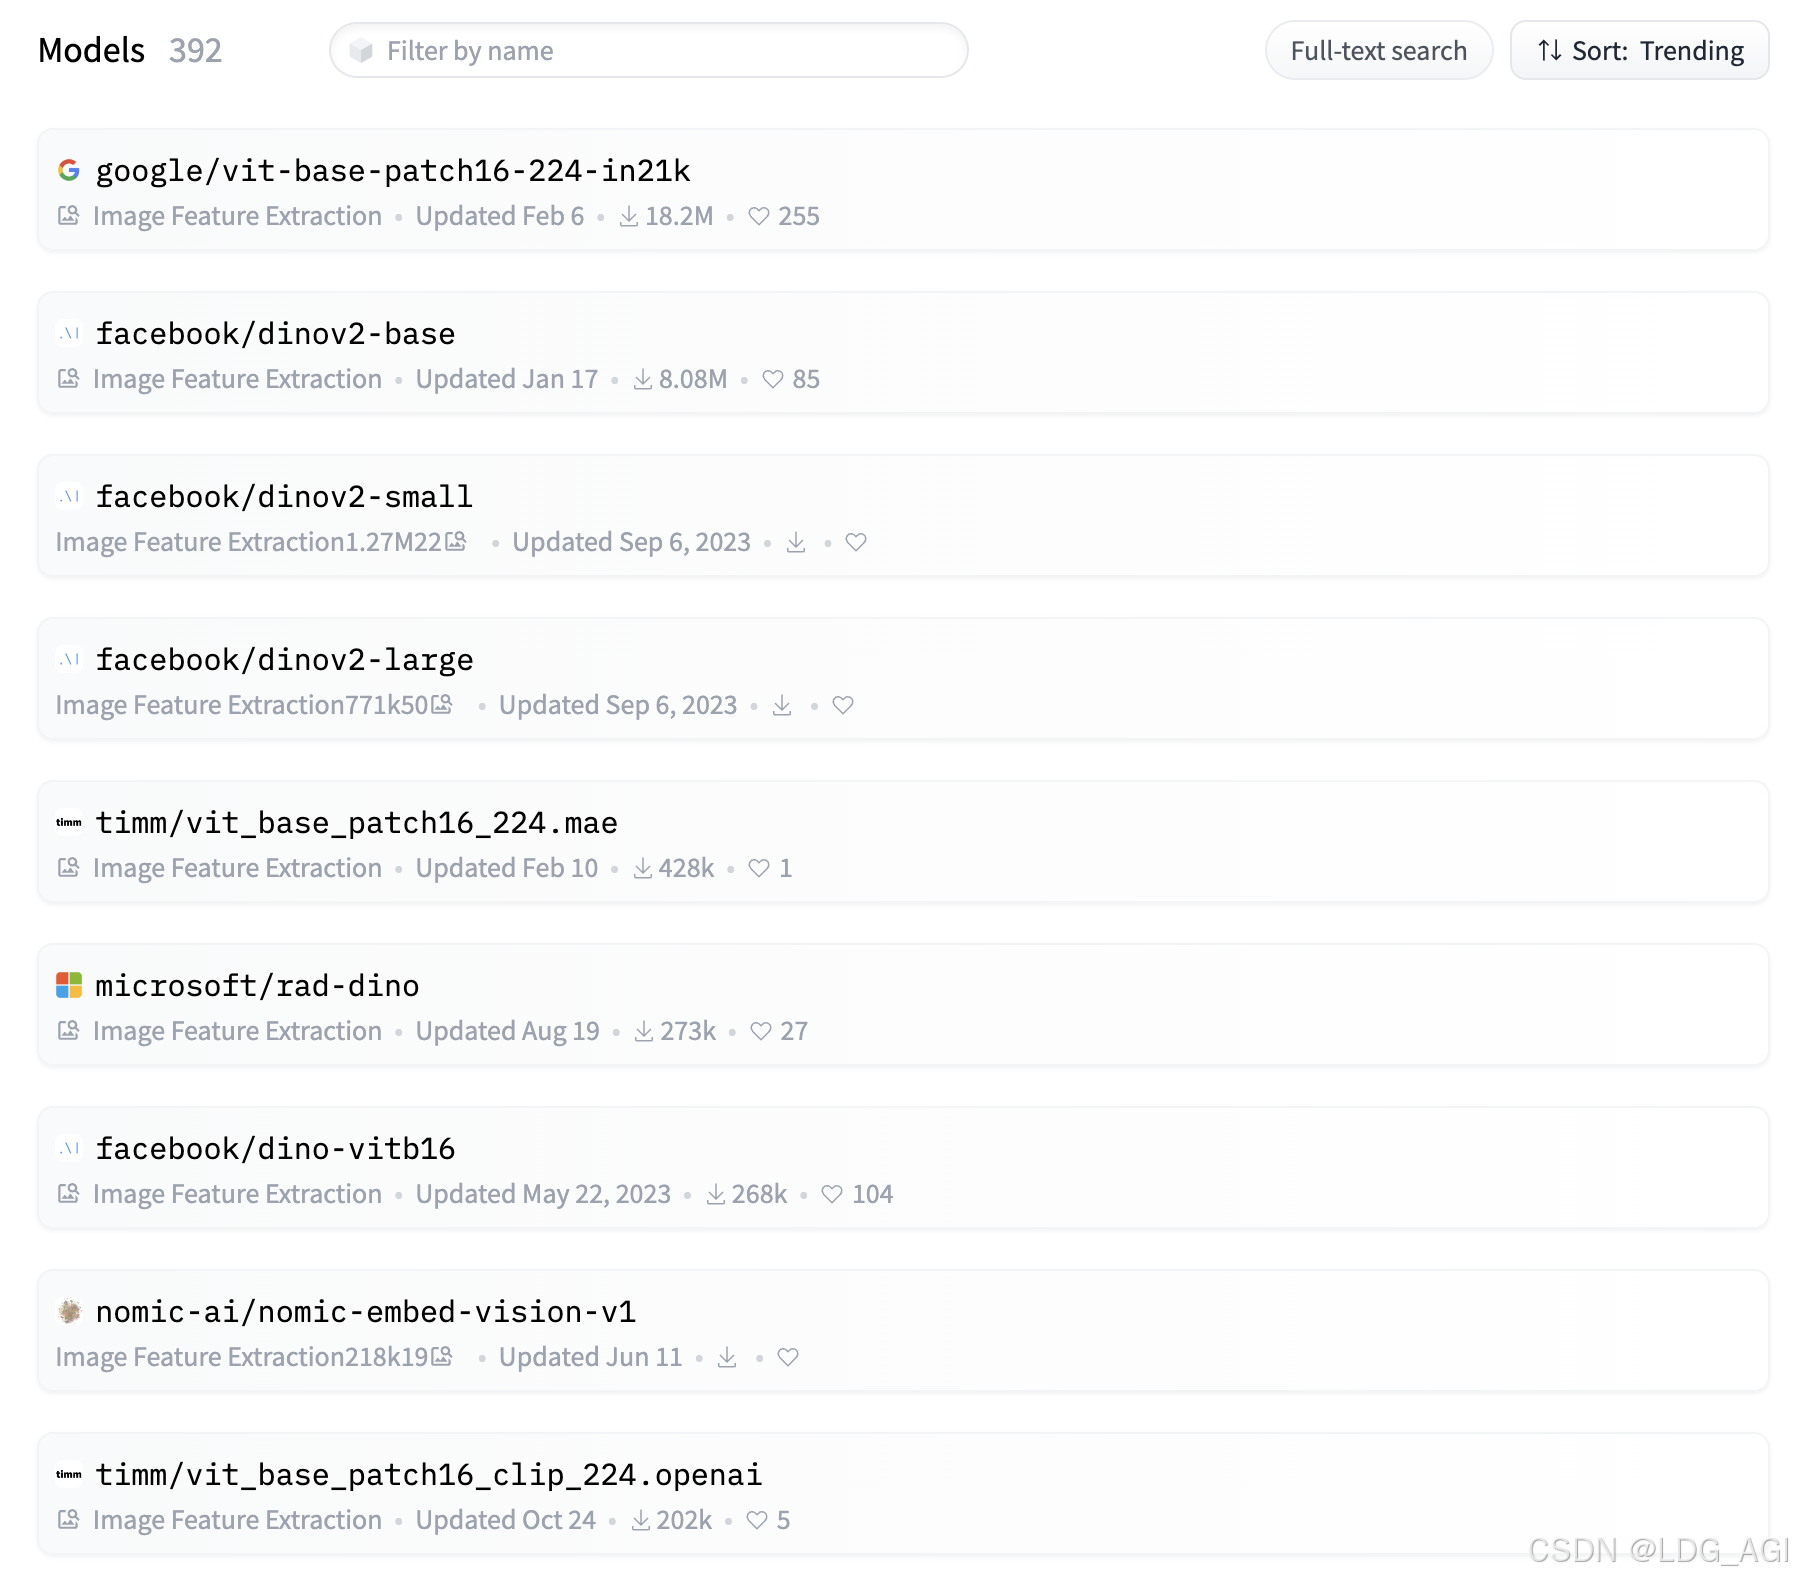Click the download icon in nomic-embed-vision row
This screenshot has height=1580, width=1794.
click(728, 1357)
